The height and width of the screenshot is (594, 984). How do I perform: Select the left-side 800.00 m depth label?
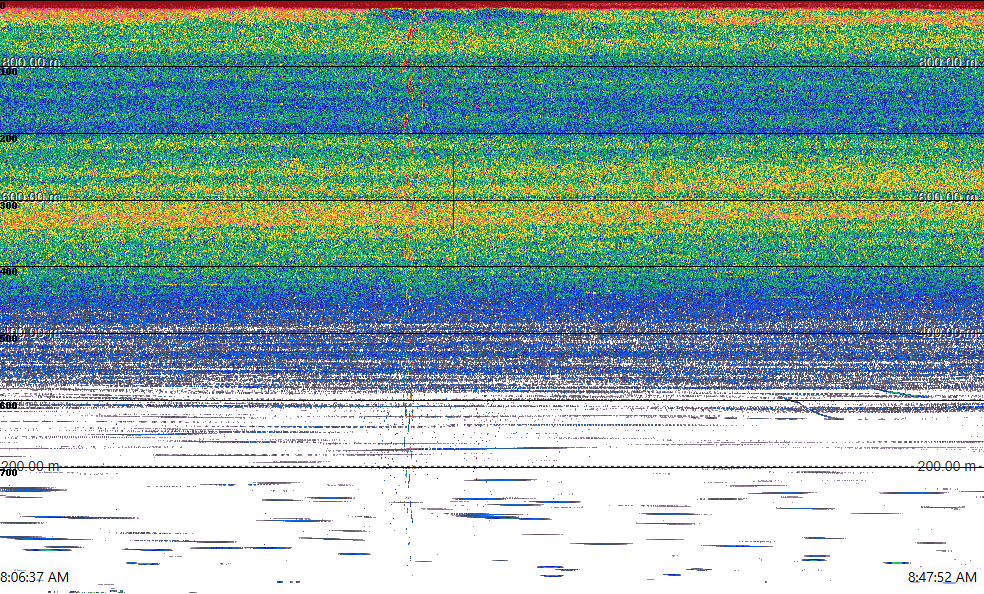tap(31, 61)
